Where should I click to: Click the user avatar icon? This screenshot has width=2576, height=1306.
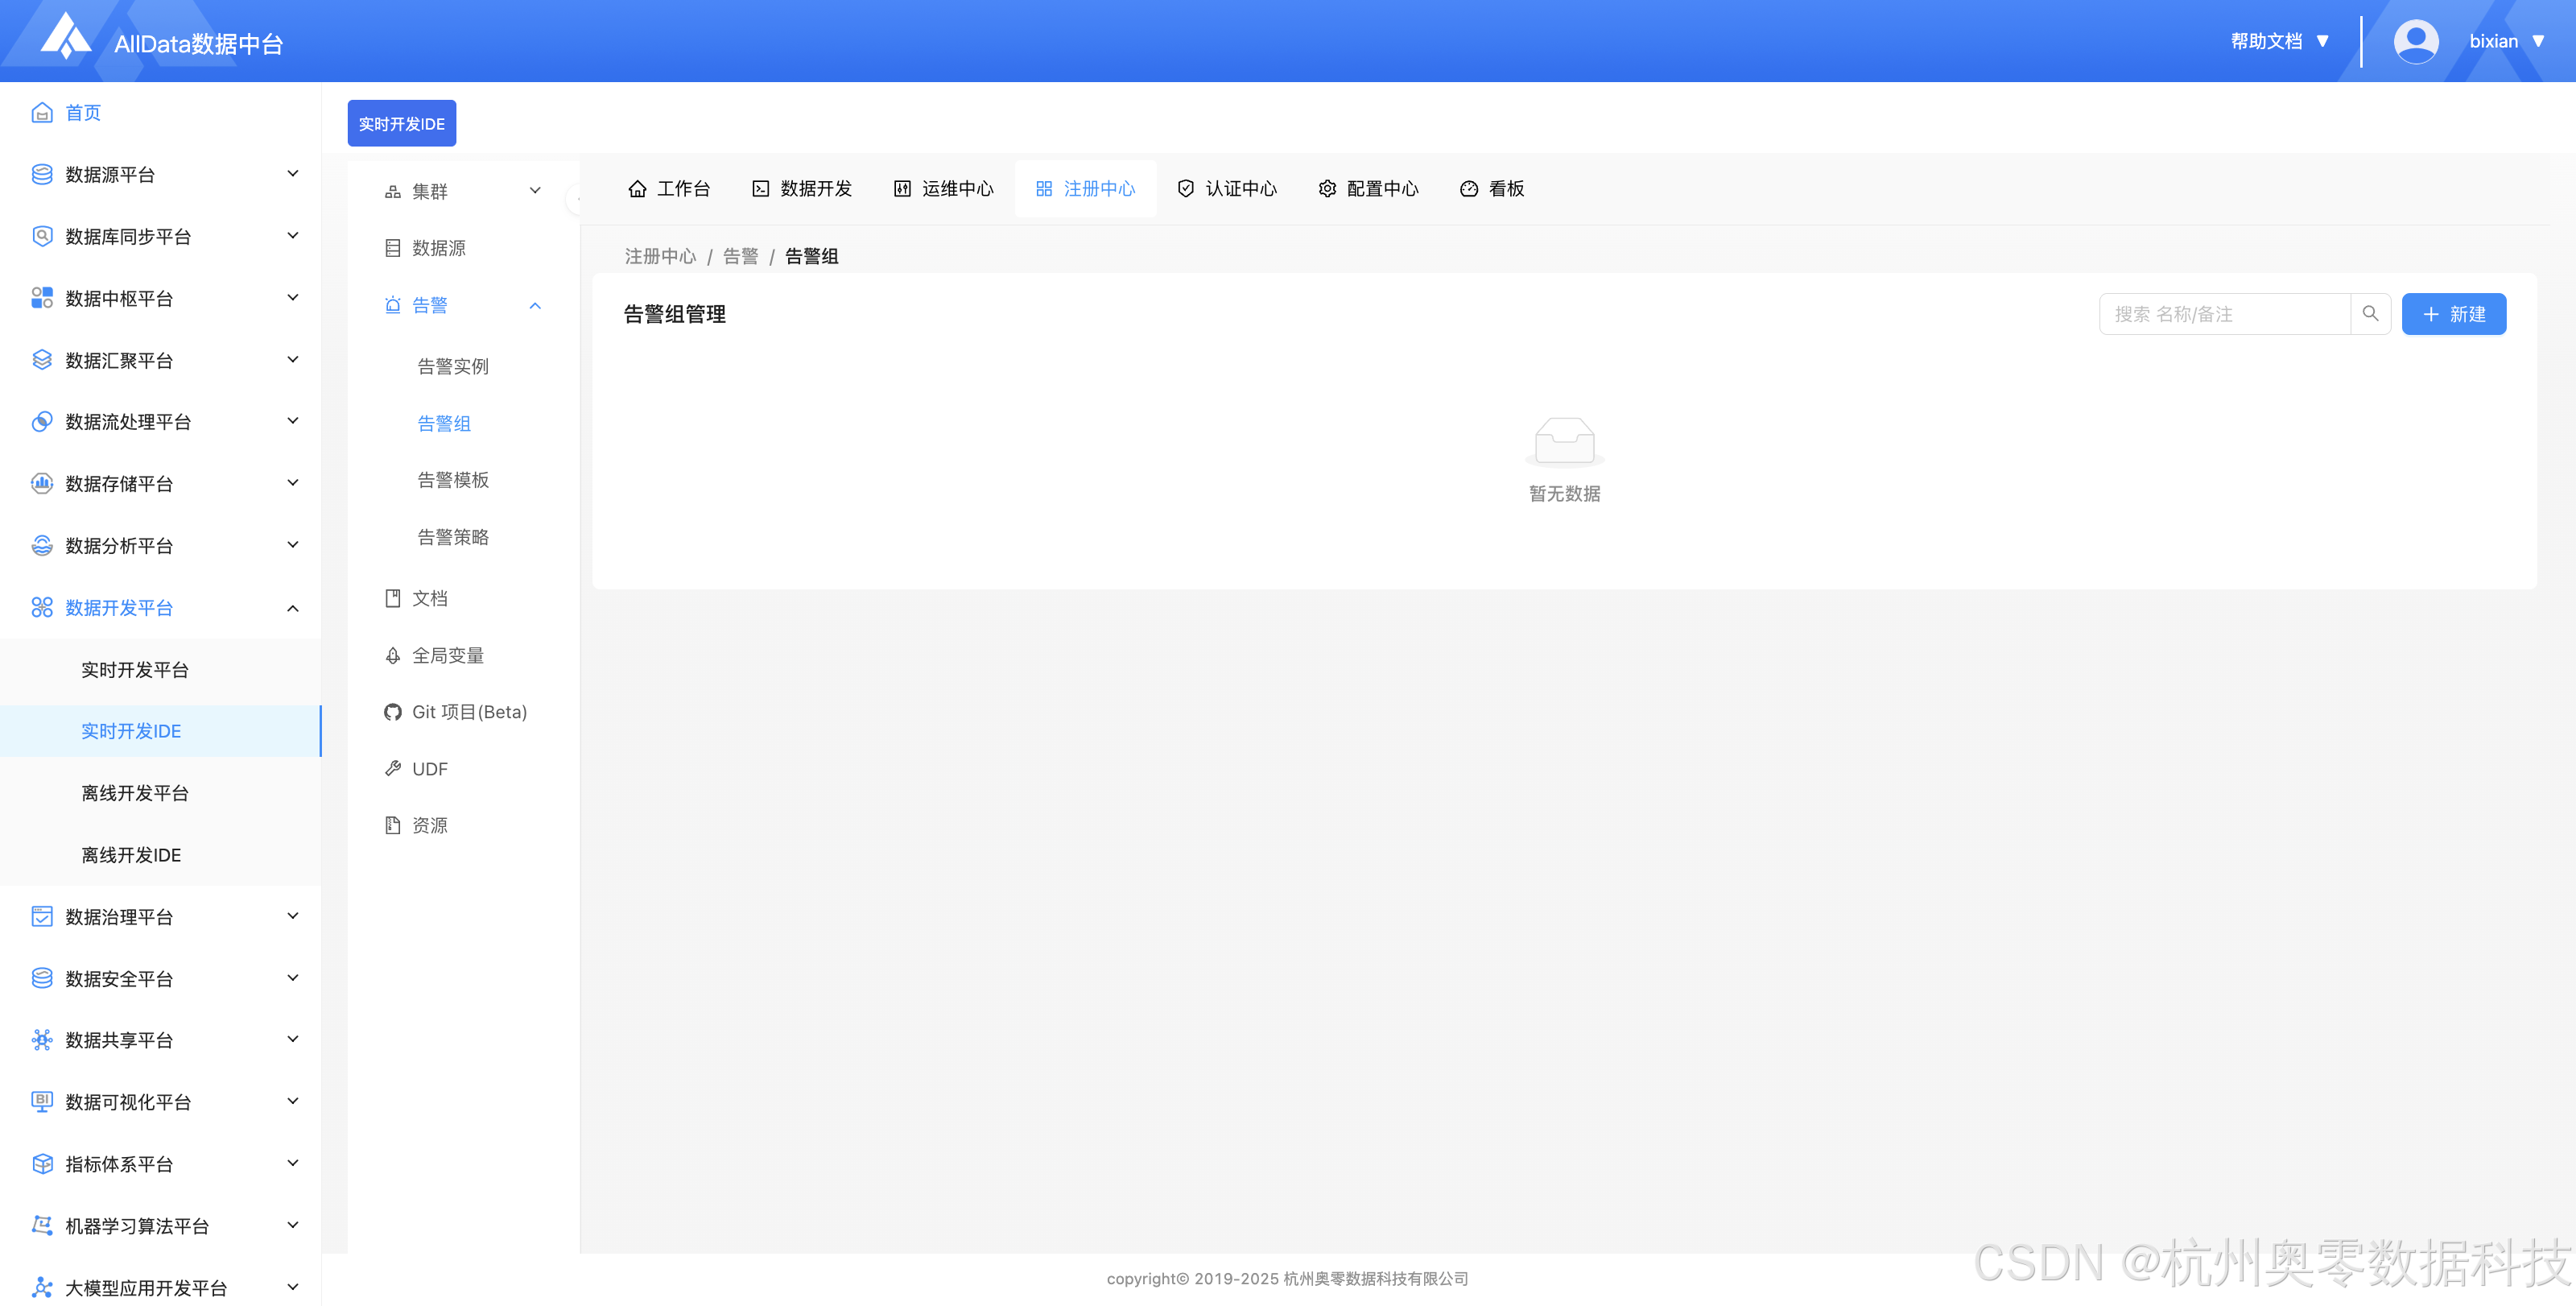pos(2415,41)
